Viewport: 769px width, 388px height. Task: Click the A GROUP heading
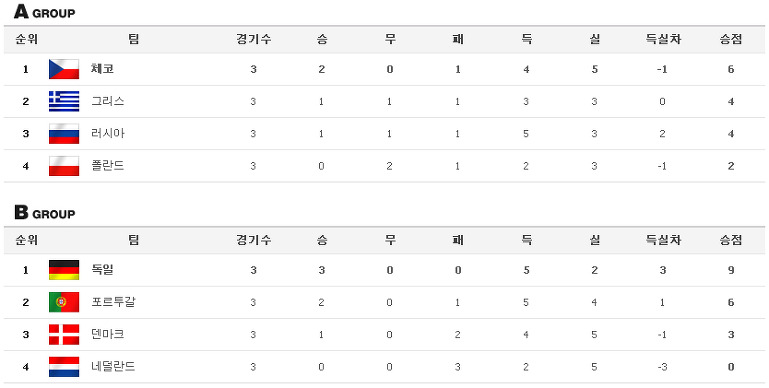click(x=44, y=11)
